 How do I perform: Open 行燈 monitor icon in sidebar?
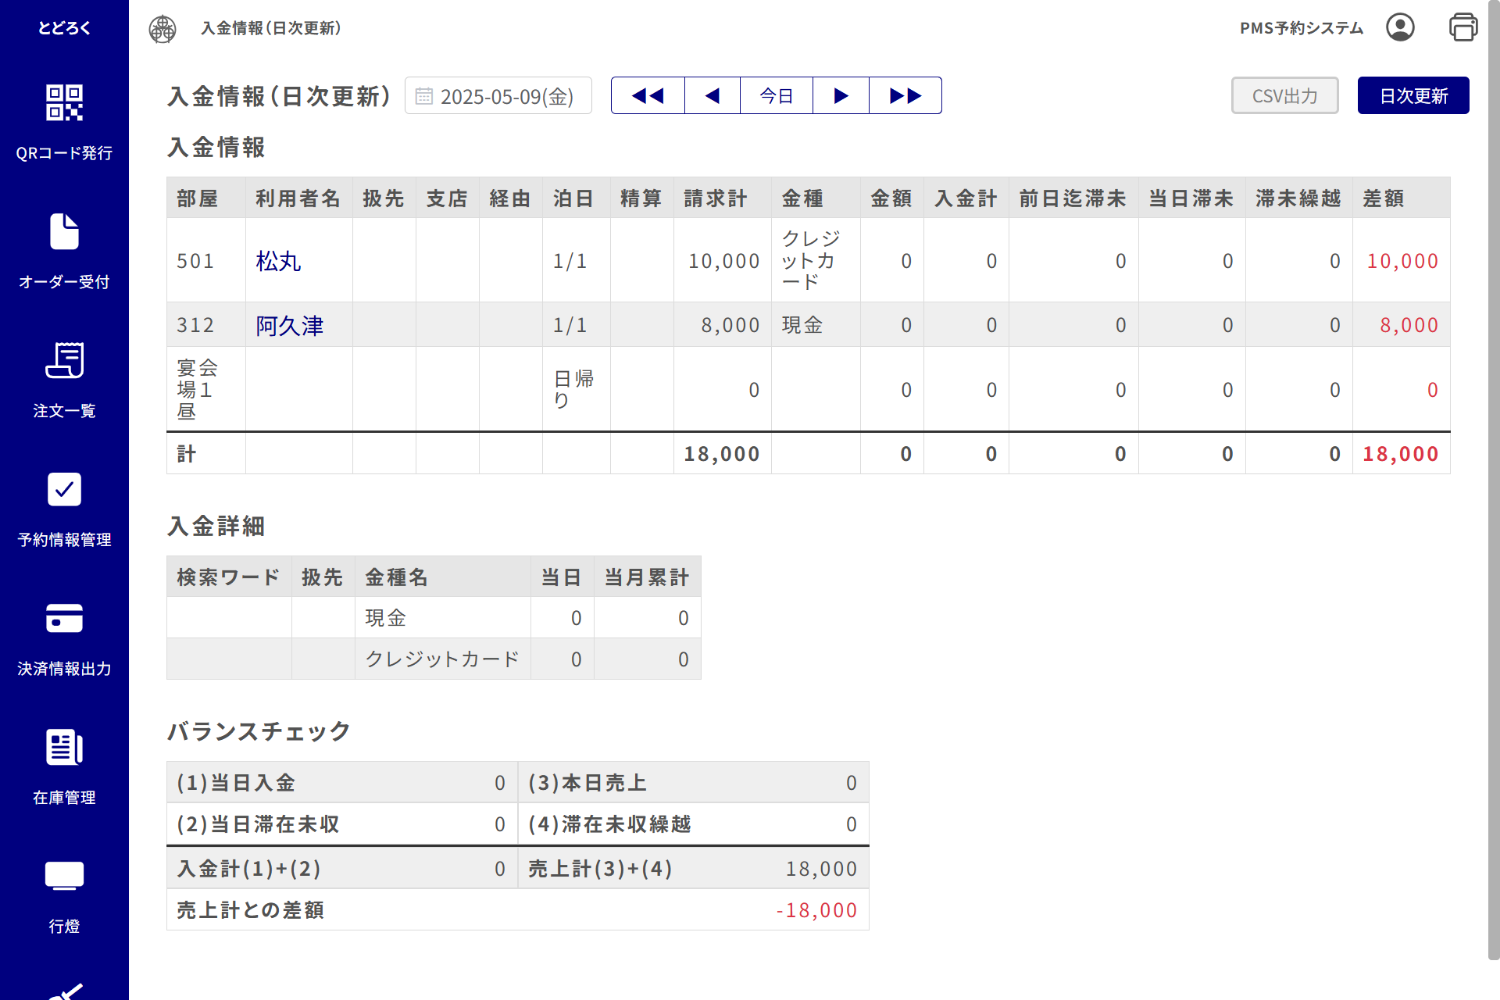(x=64, y=877)
